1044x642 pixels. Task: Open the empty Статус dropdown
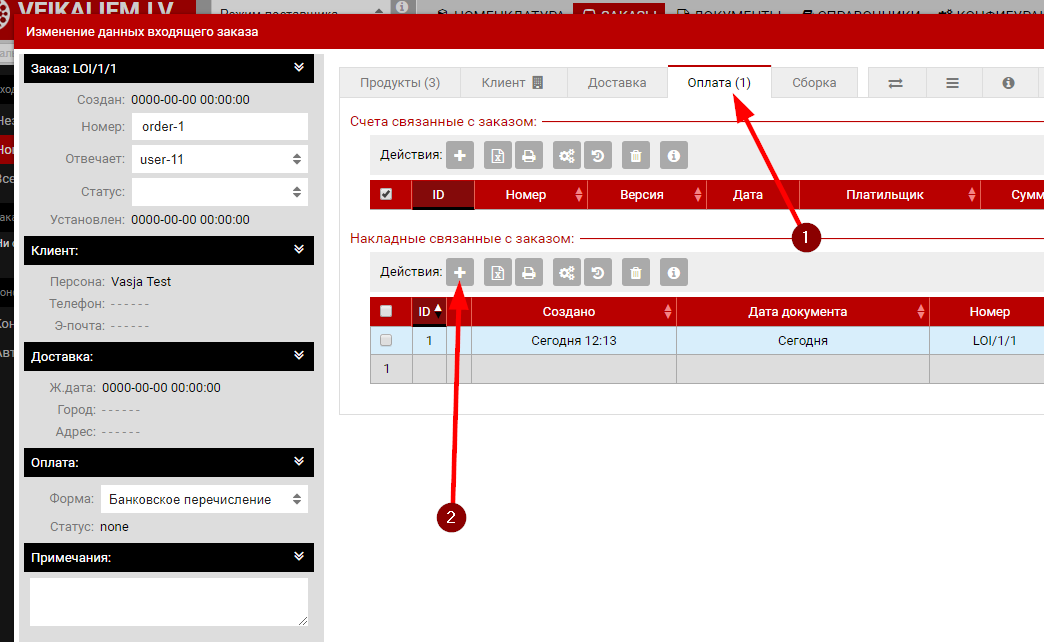[x=219, y=192]
